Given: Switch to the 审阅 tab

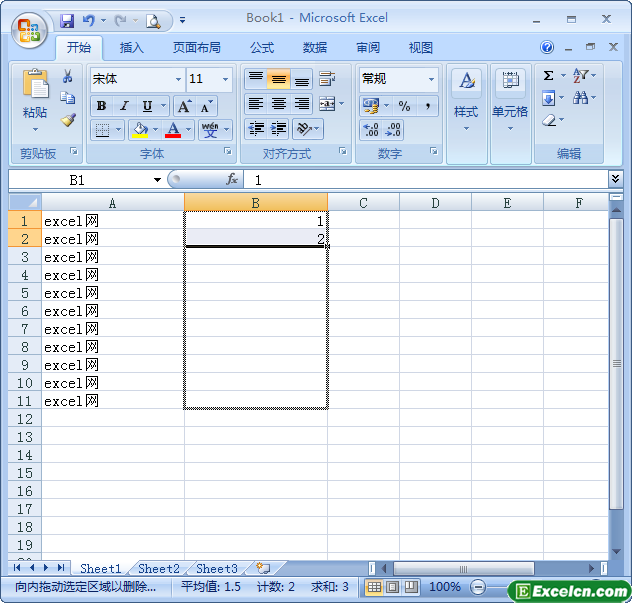Looking at the screenshot, I should click(x=368, y=48).
